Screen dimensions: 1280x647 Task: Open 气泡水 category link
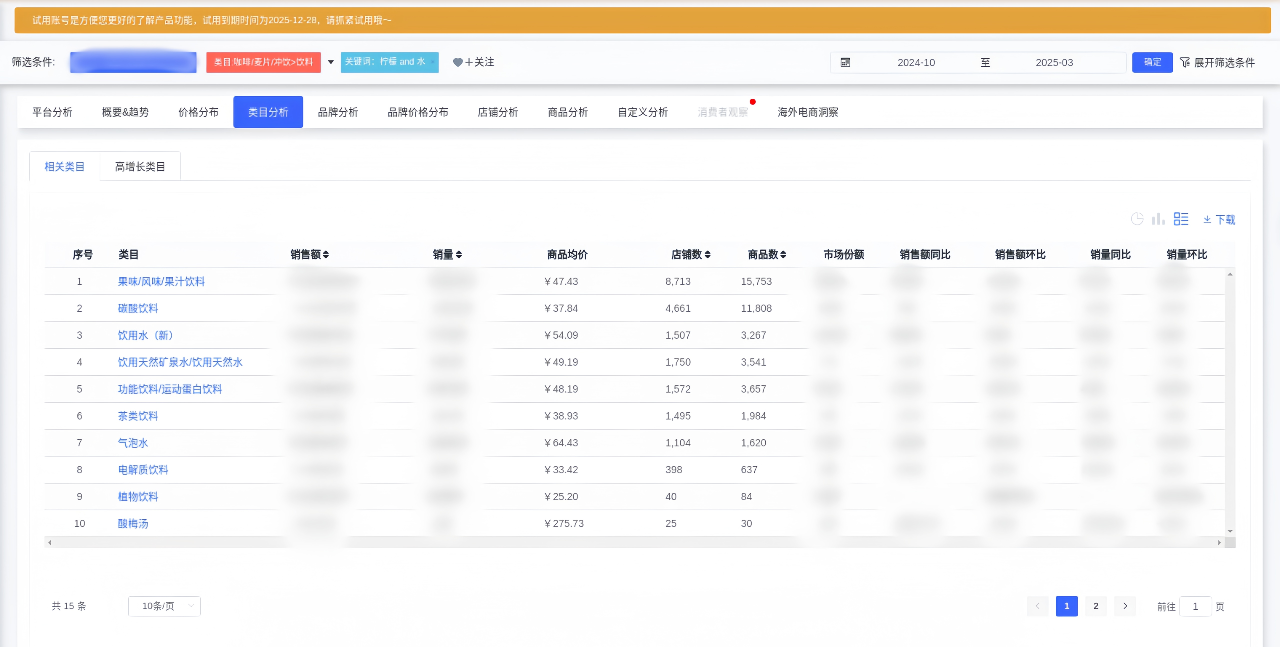[x=133, y=443]
